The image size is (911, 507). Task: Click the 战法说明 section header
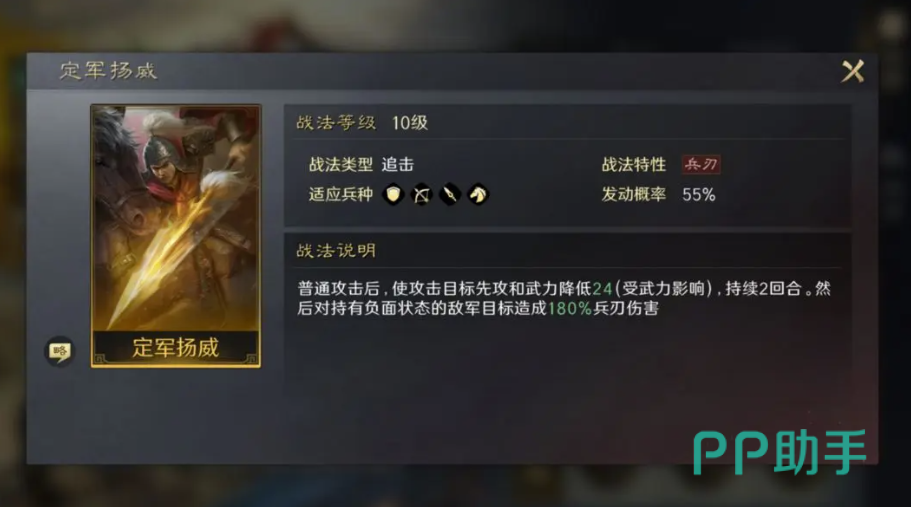[336, 251]
